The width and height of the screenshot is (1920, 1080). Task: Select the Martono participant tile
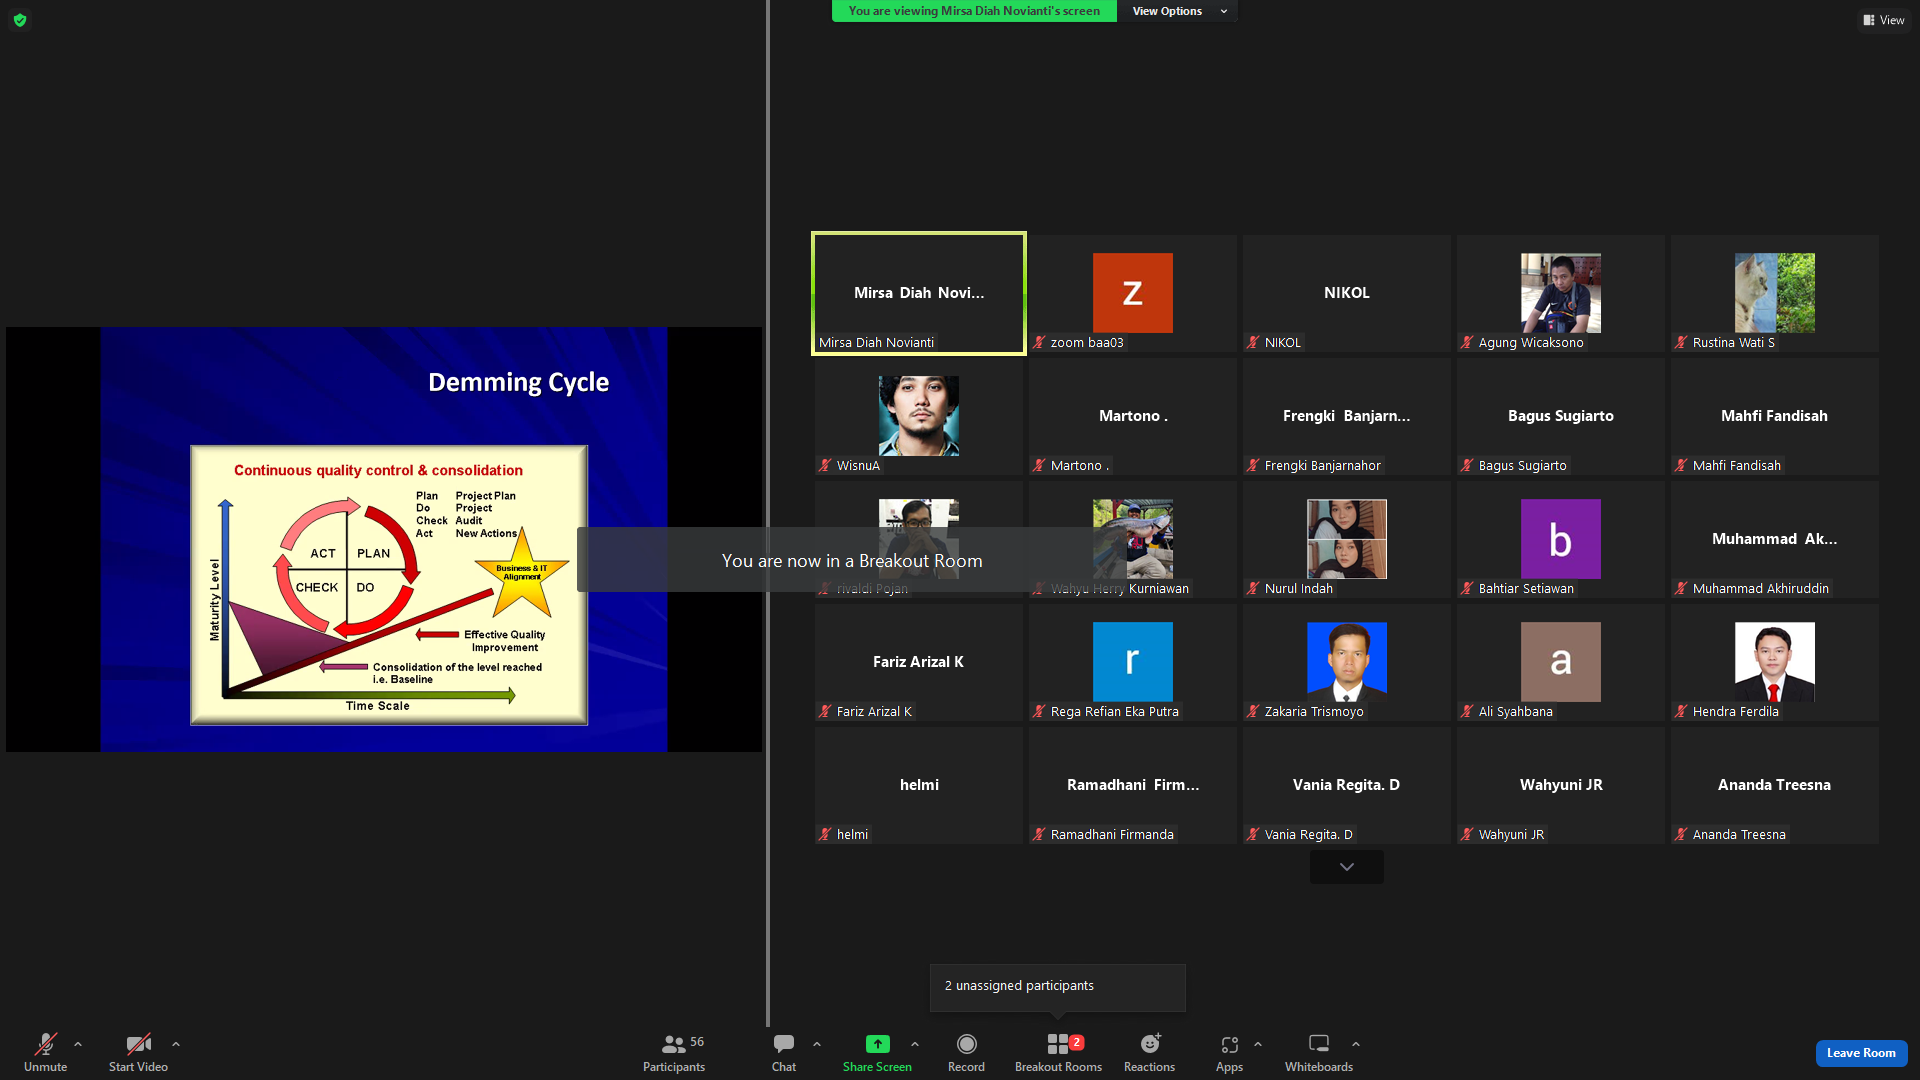point(1133,416)
